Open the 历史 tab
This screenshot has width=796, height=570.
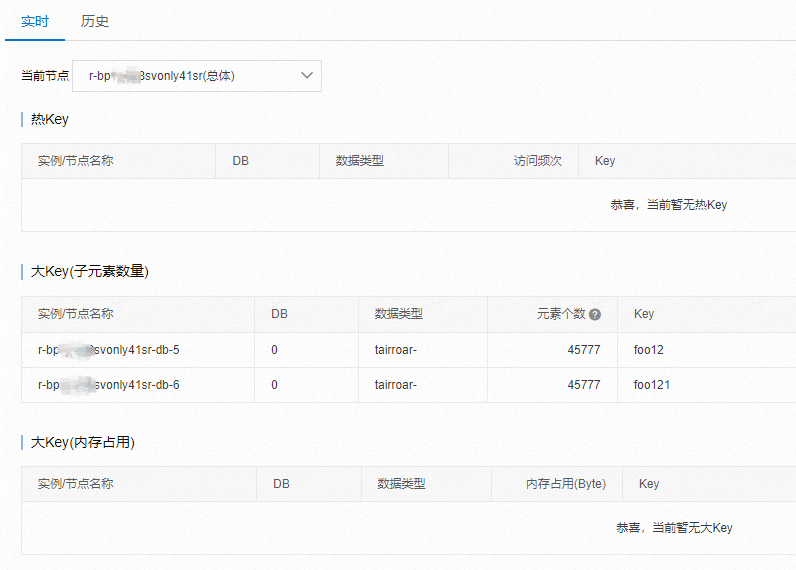point(95,21)
